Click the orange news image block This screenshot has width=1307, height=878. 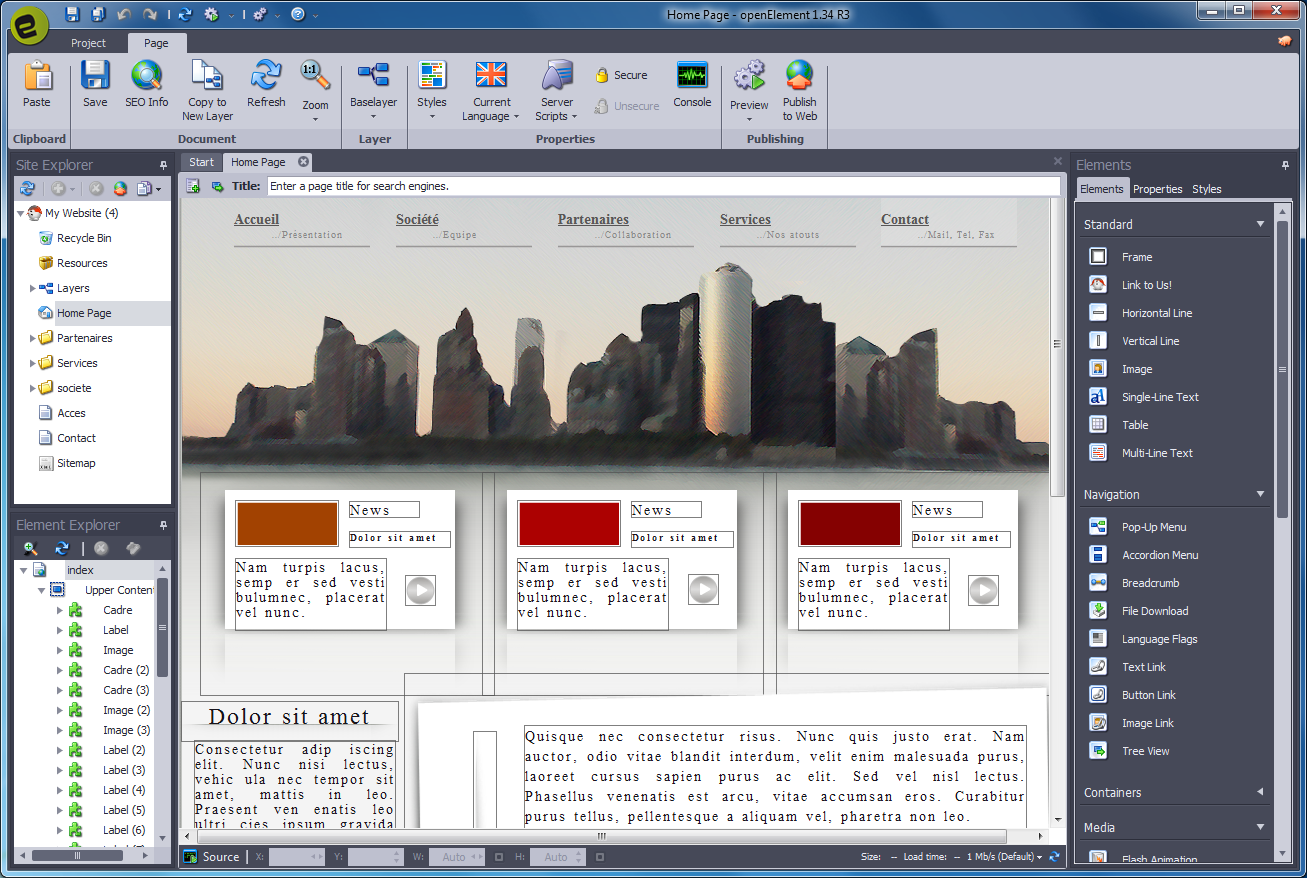[288, 524]
